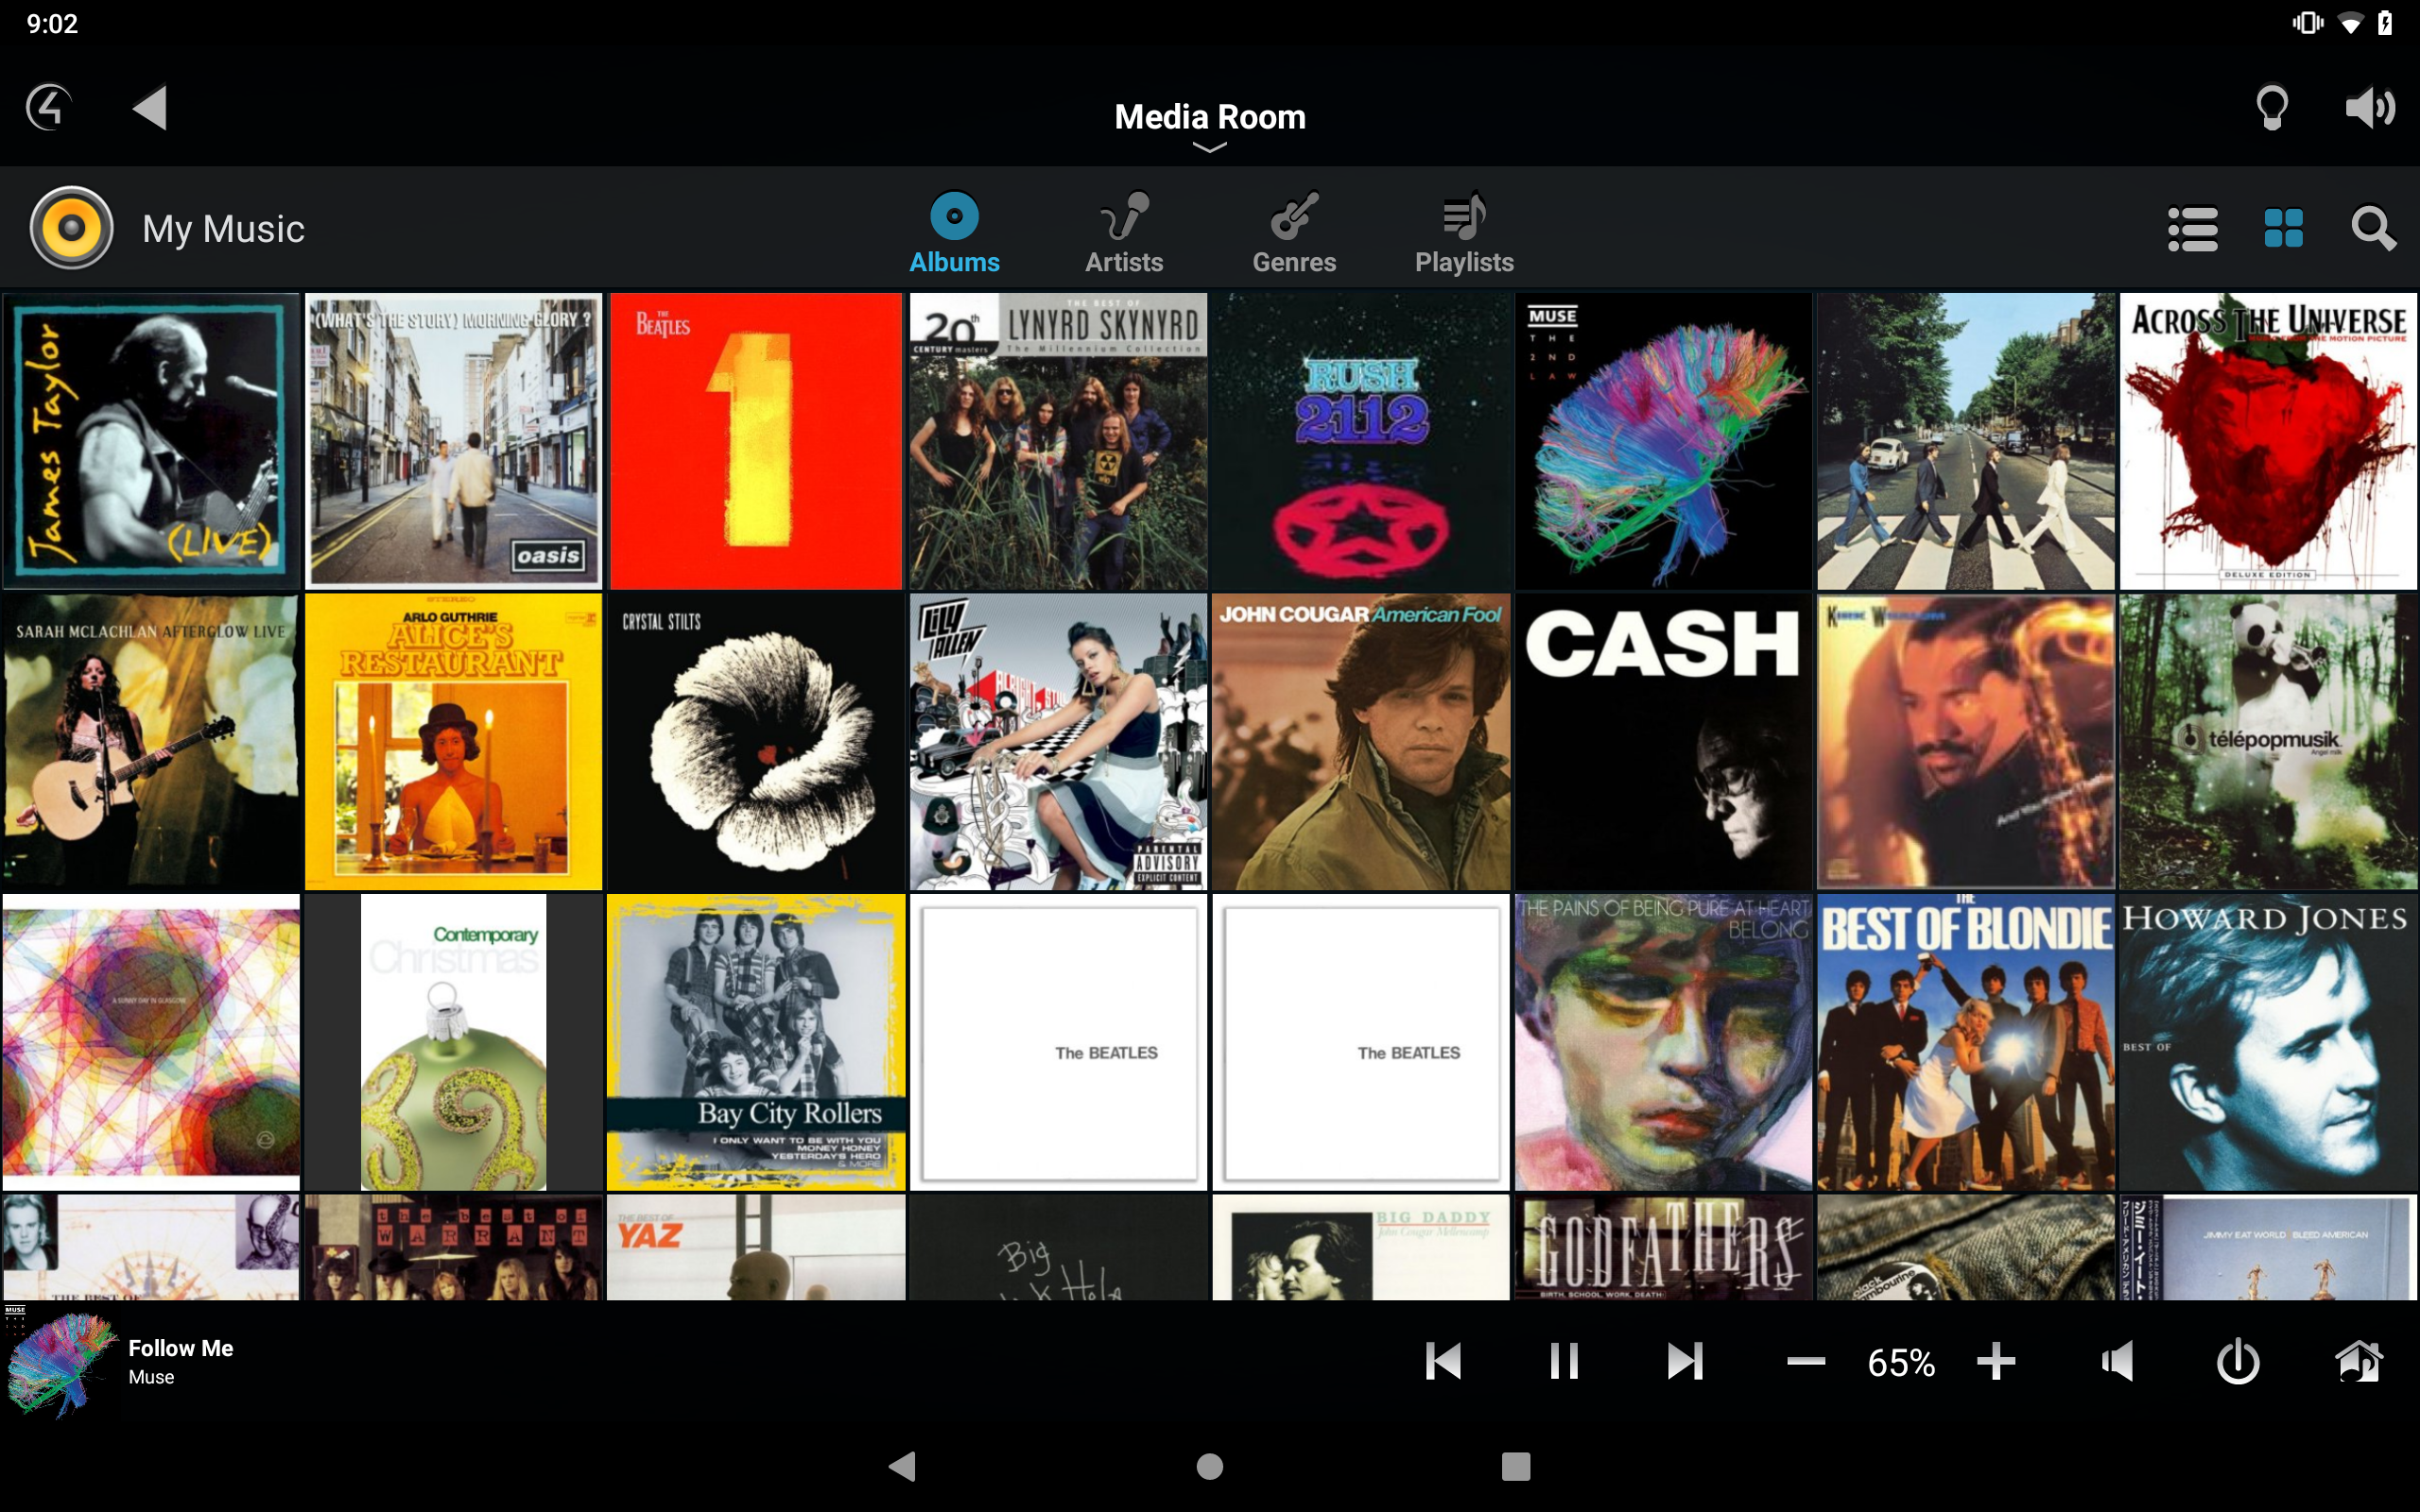Open Alice's Restaurant album

coord(453,742)
